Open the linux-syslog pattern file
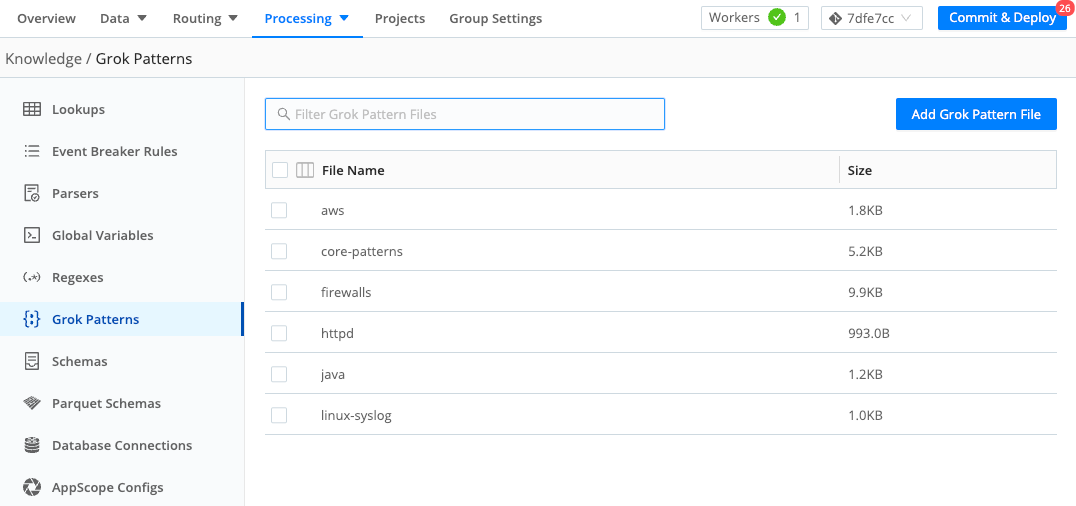The width and height of the screenshot is (1076, 506). coord(356,416)
